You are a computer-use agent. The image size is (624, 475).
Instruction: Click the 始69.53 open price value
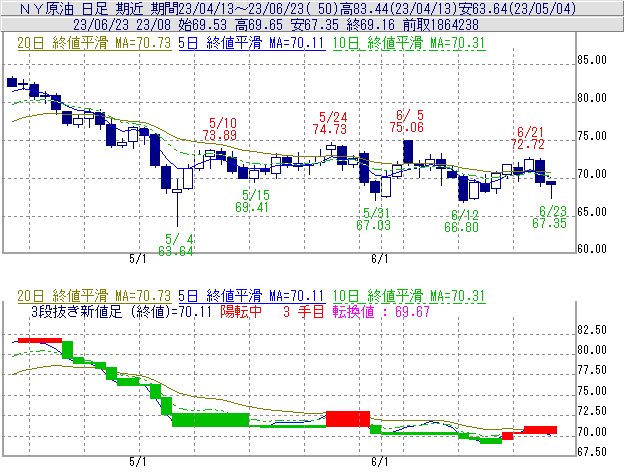[x=203, y=25]
